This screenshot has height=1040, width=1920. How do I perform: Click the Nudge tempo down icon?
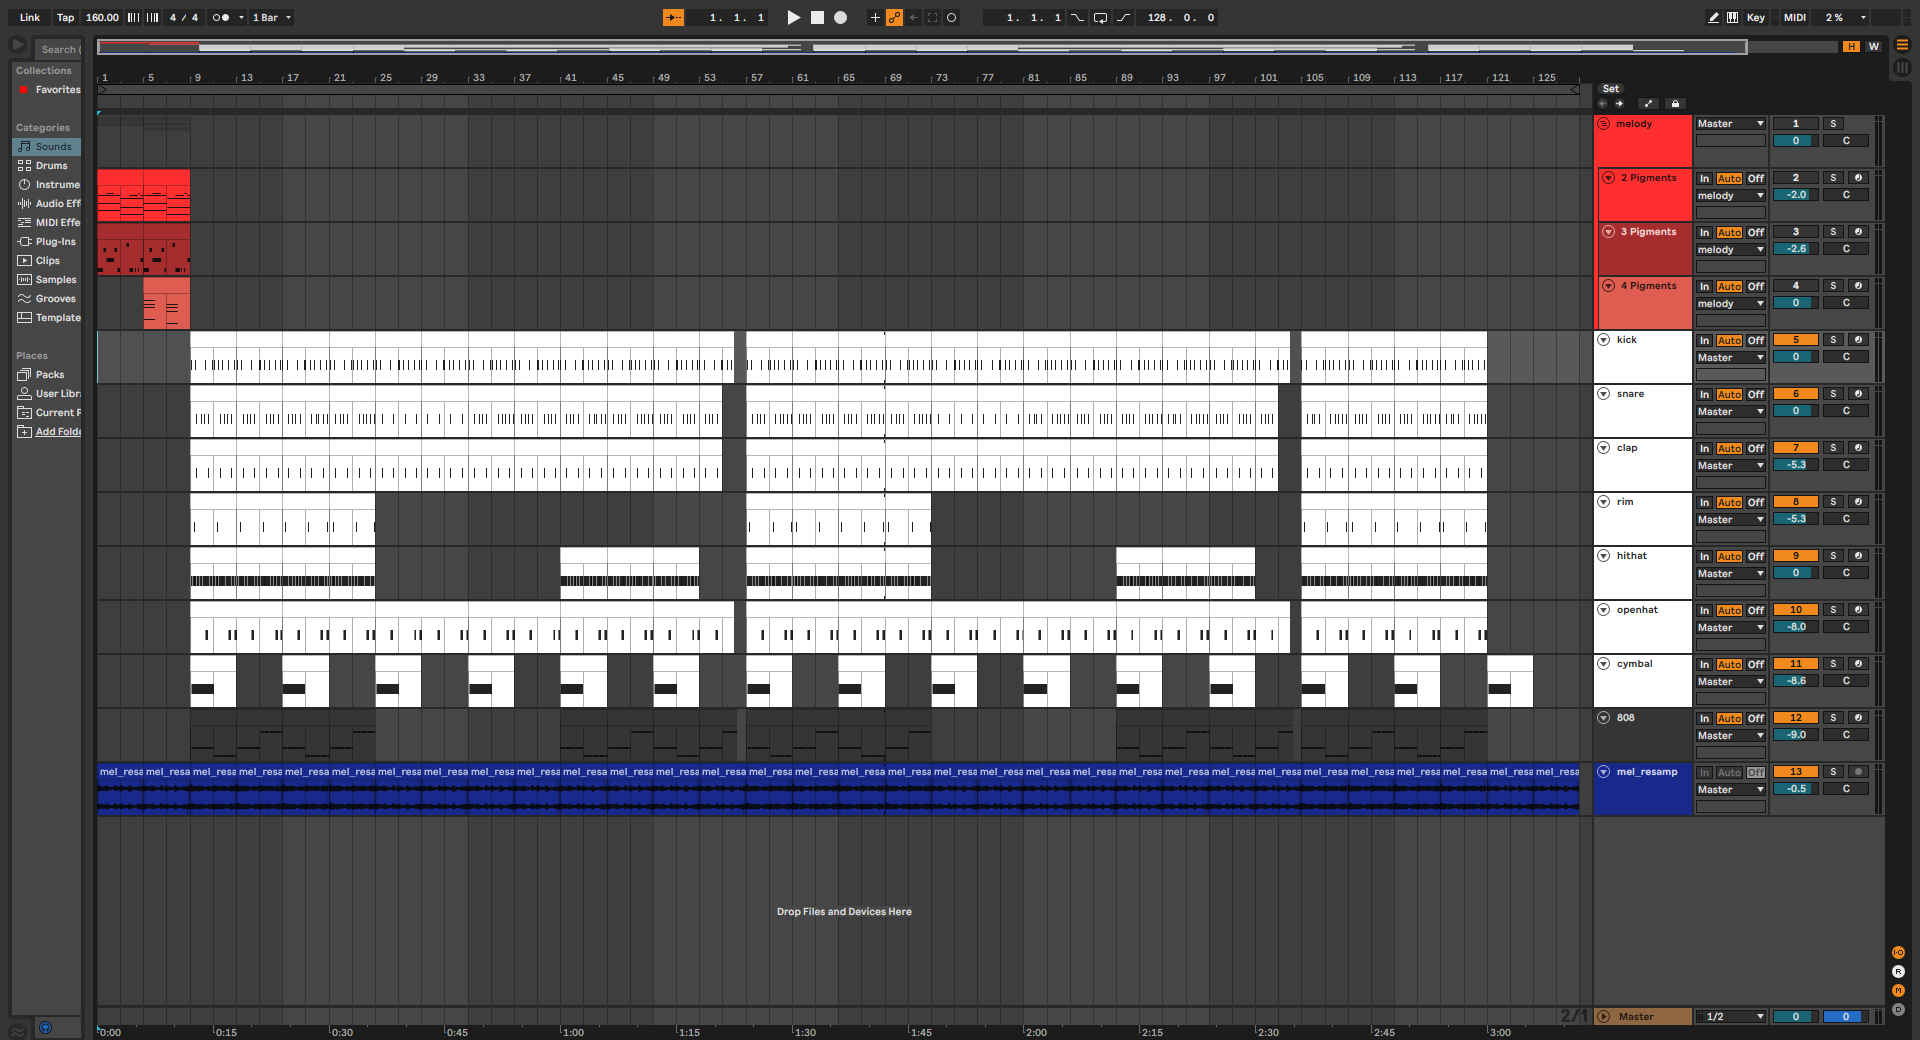(133, 17)
